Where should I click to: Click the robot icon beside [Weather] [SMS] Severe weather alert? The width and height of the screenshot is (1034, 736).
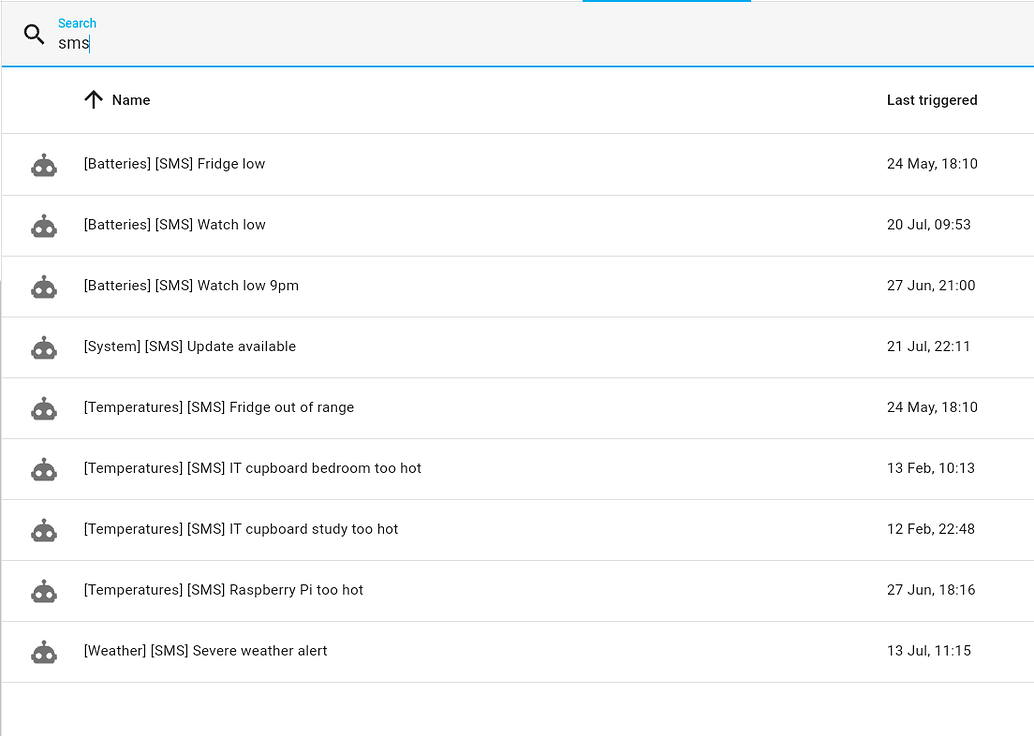[44, 651]
